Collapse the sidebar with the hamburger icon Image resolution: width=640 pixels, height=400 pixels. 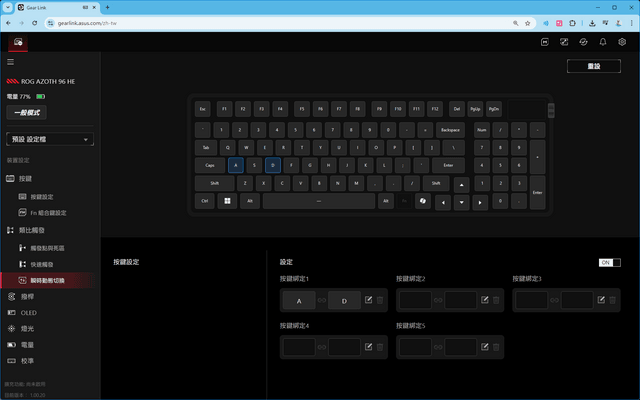pos(11,62)
